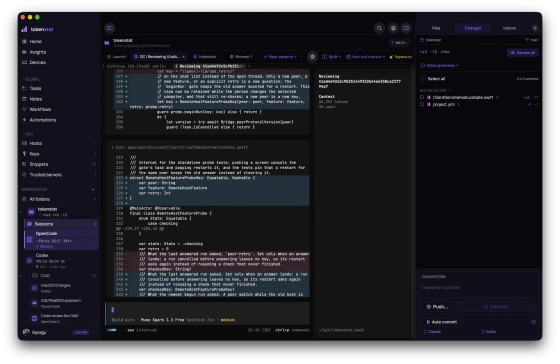
Task: Open the Split dropdown
Action: (331, 56)
